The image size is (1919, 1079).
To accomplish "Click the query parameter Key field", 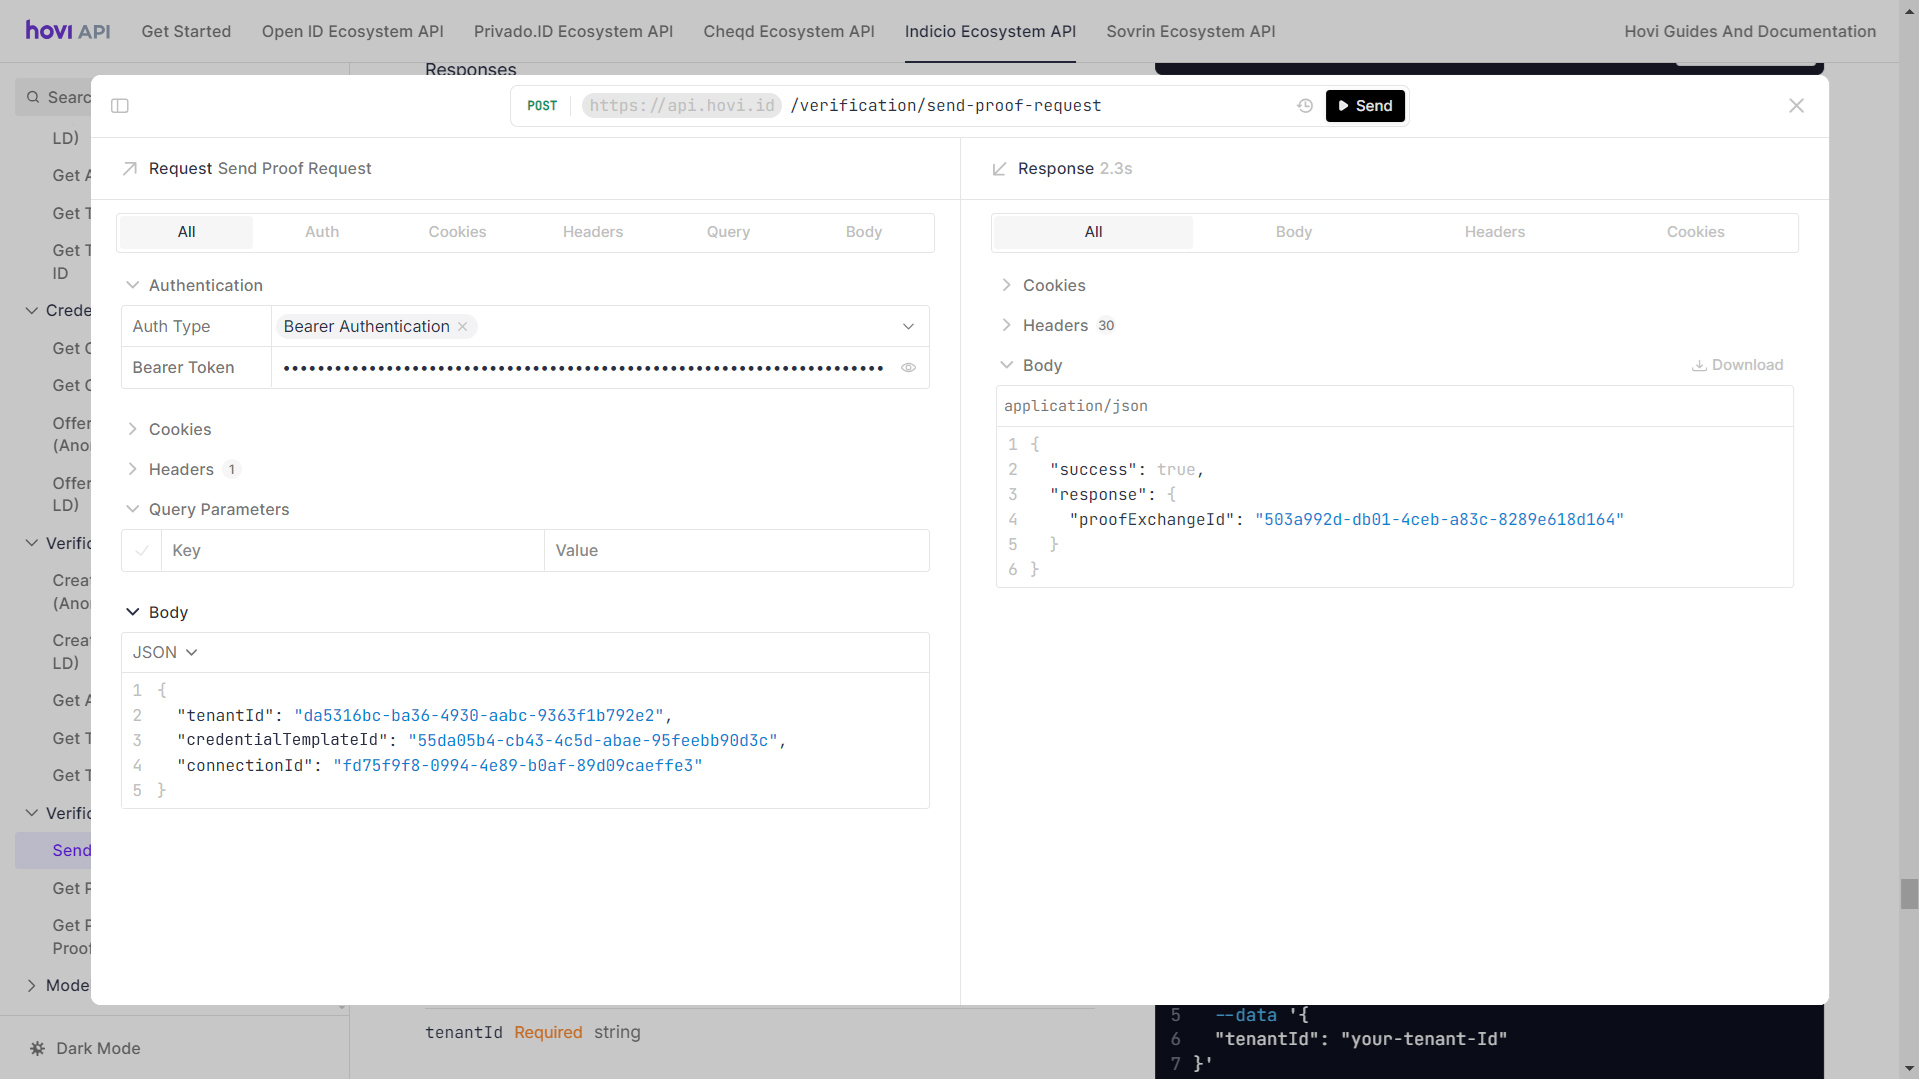I will click(x=352, y=551).
